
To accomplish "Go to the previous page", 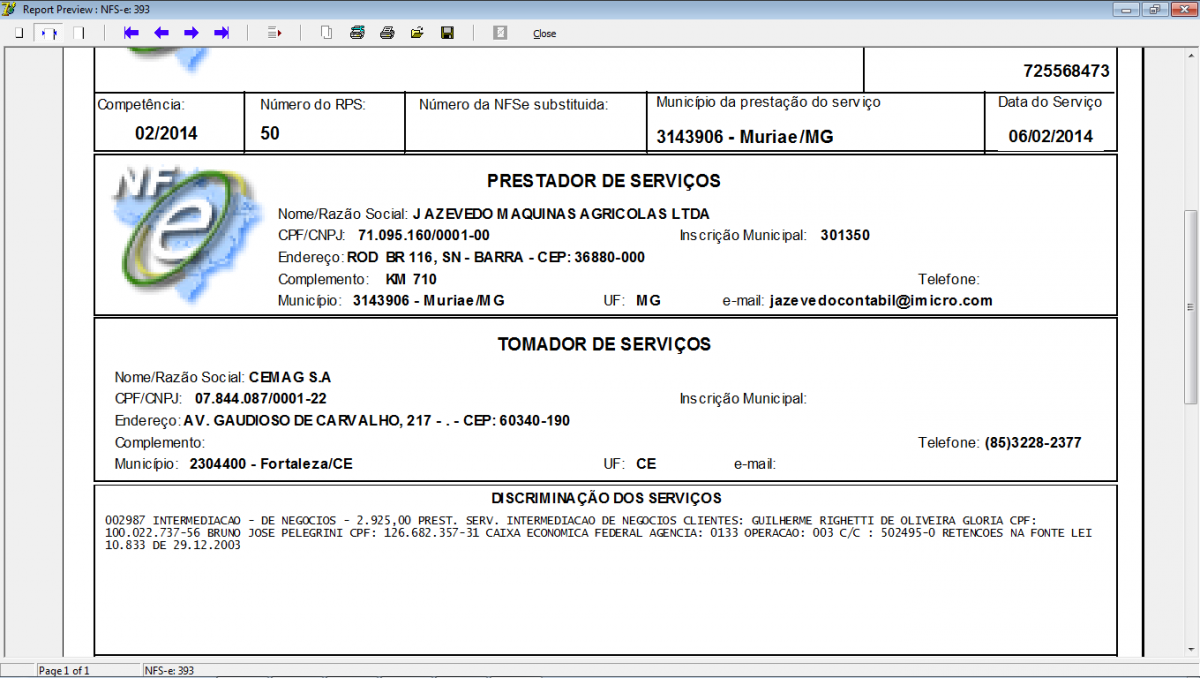I will [161, 33].
